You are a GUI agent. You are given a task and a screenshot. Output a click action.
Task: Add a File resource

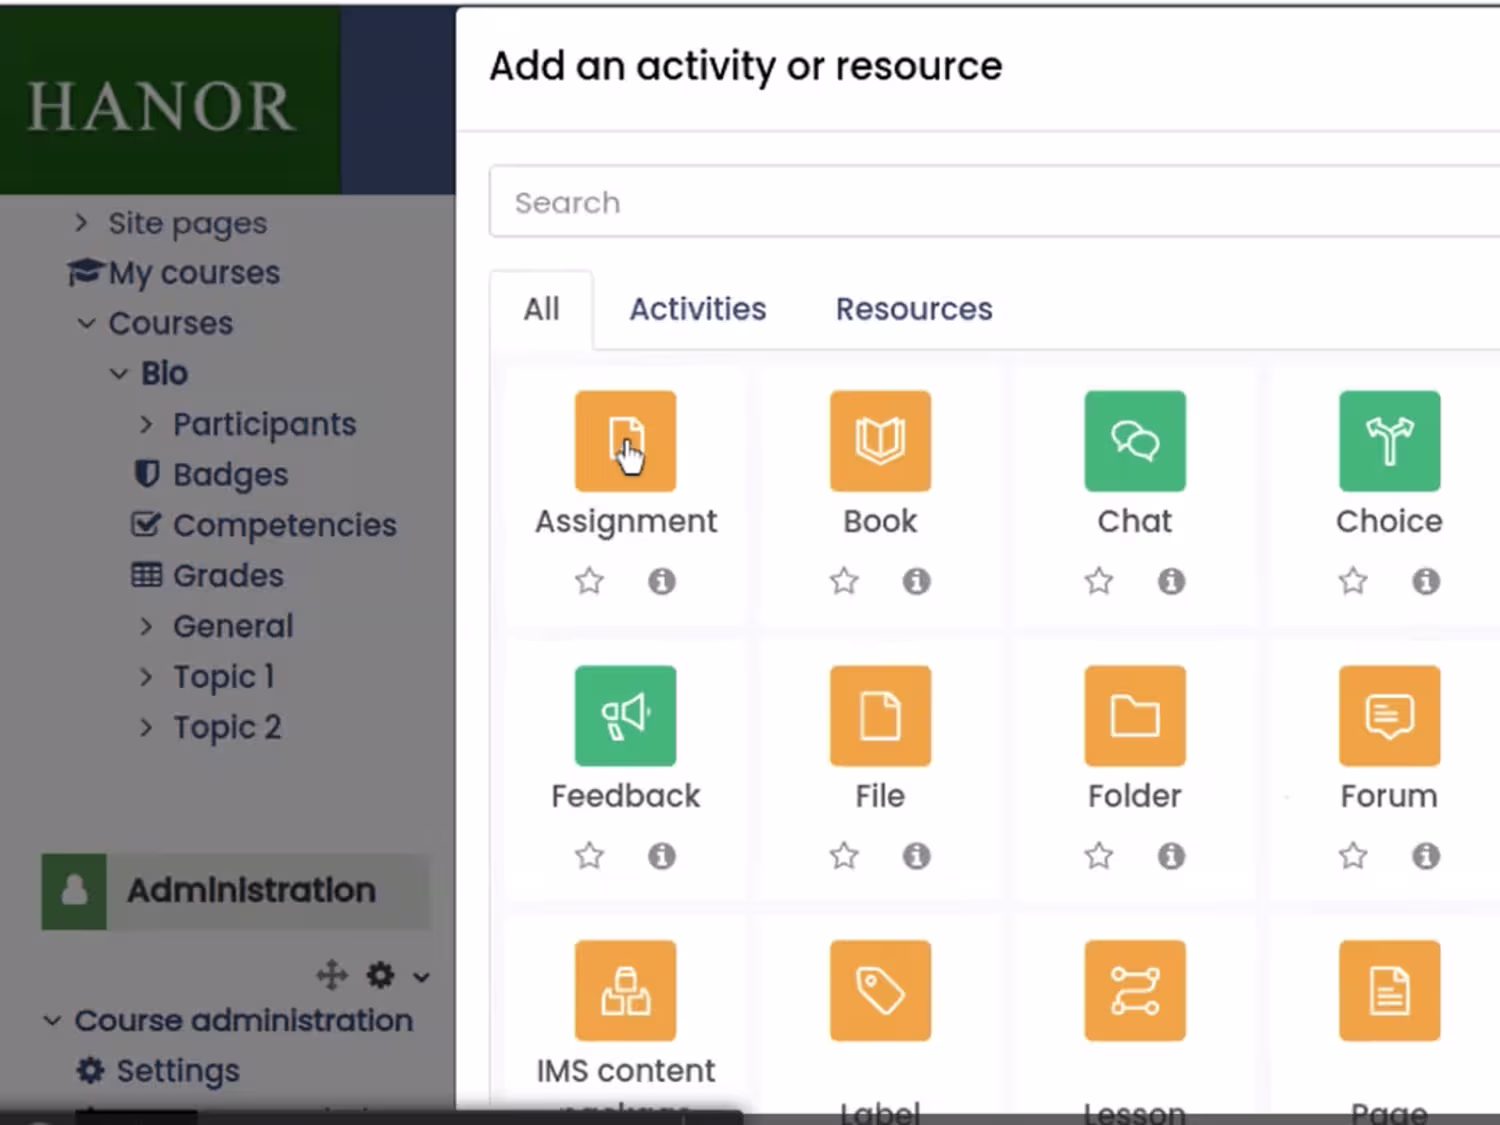pyautogui.click(x=880, y=716)
